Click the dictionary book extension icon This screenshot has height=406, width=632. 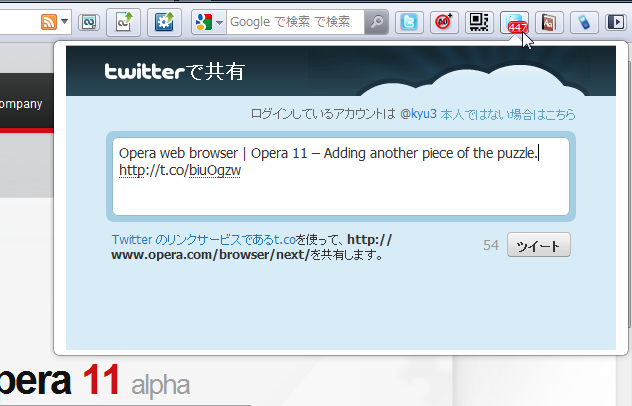tap(549, 22)
